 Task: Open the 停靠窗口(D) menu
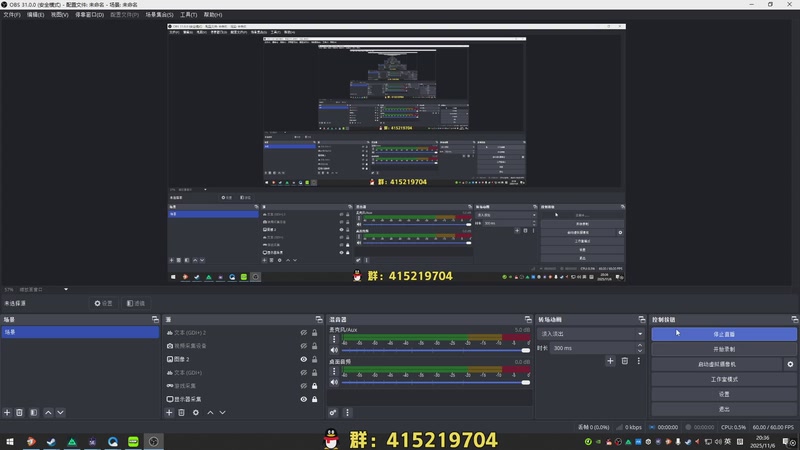(89, 15)
